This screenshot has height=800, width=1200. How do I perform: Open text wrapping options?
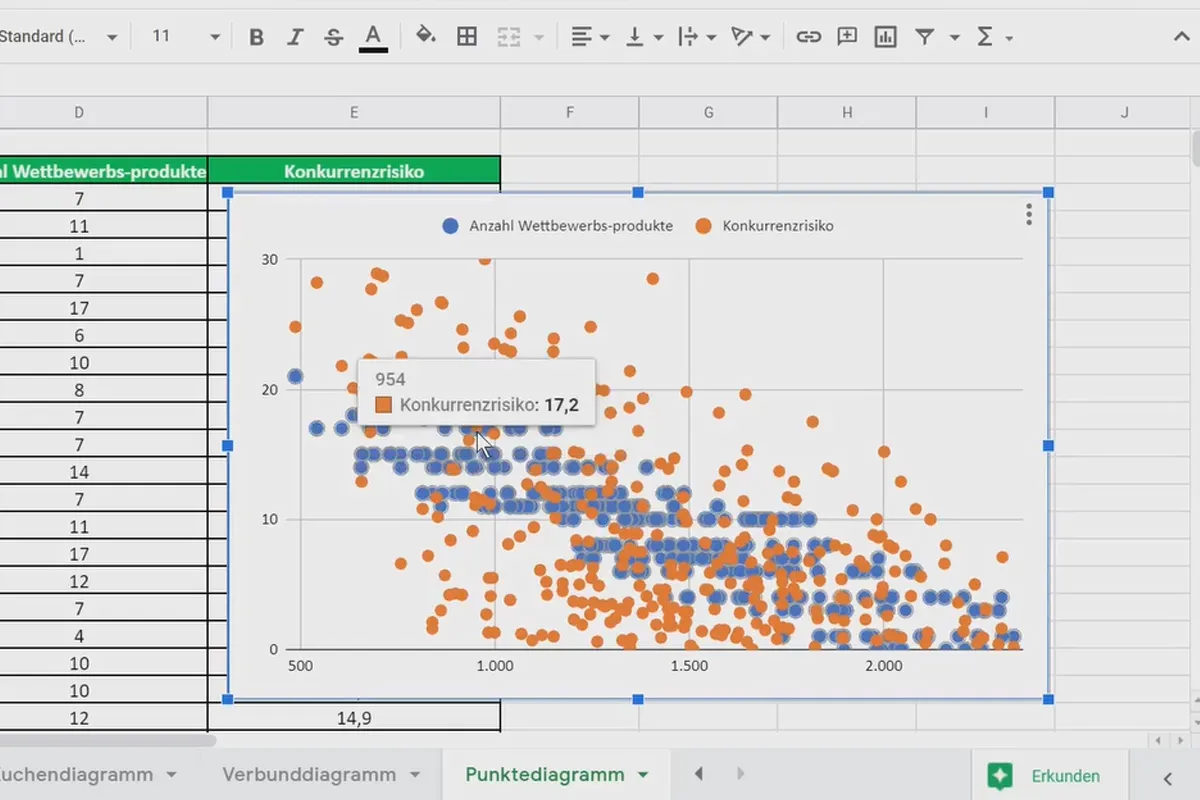pos(697,37)
